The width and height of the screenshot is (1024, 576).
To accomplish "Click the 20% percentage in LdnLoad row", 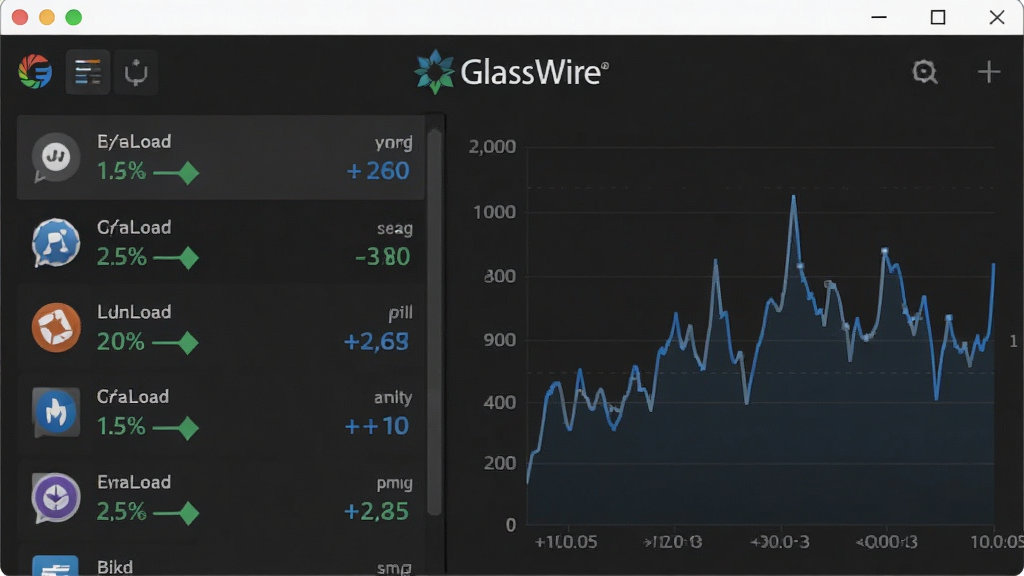I will pyautogui.click(x=120, y=342).
